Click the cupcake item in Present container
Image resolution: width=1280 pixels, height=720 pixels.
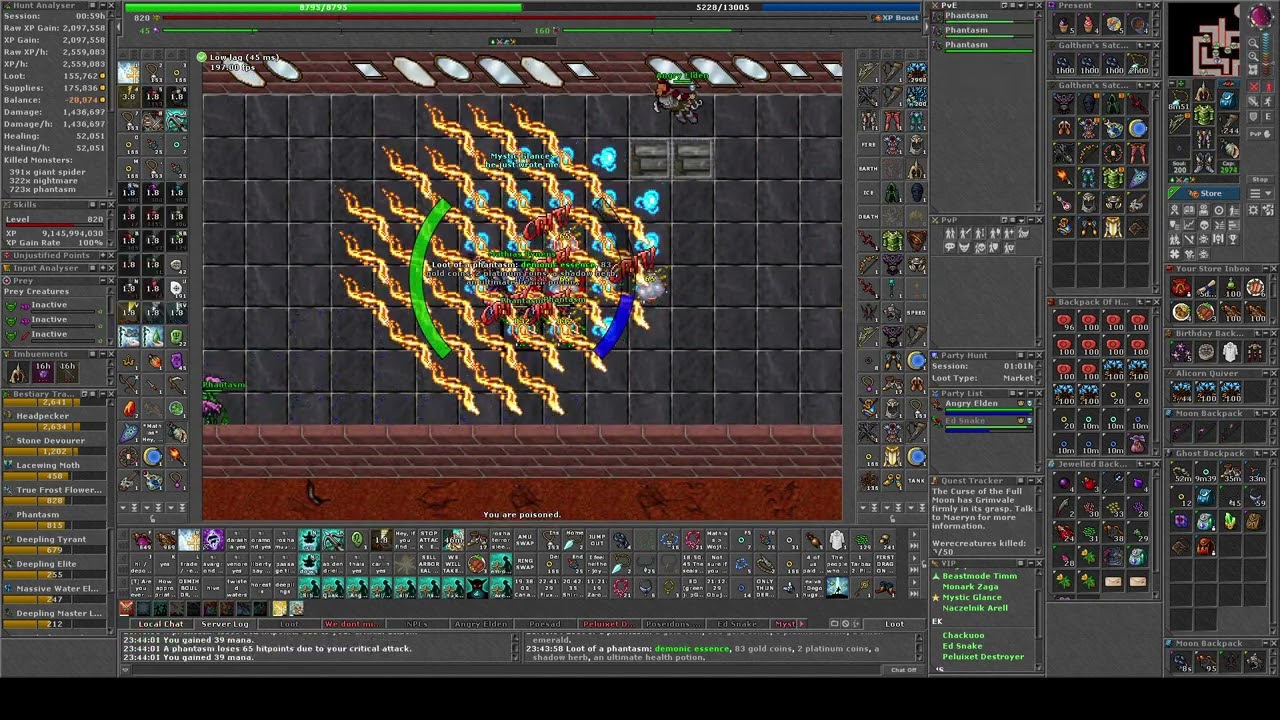click(x=1063, y=24)
